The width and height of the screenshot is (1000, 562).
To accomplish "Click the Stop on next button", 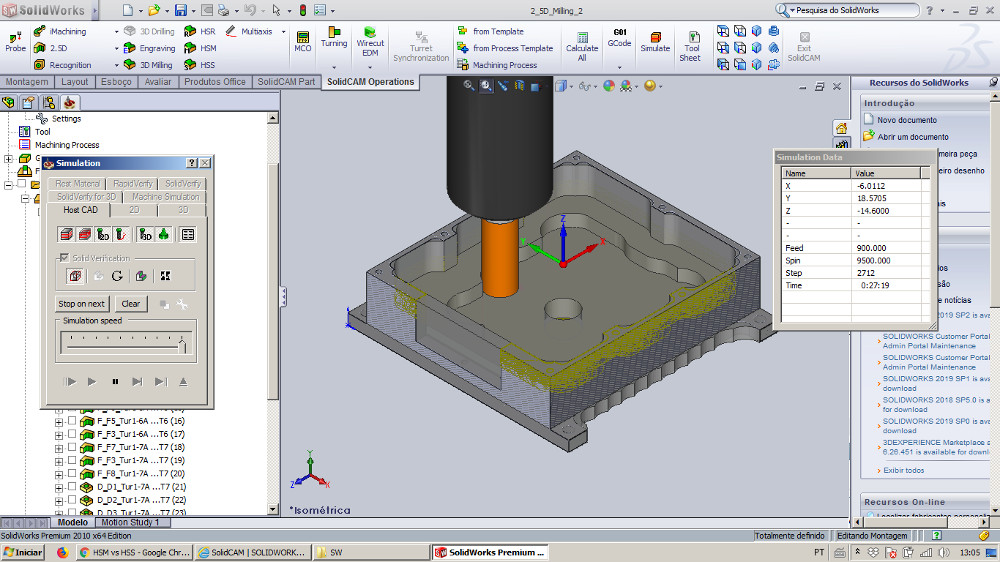I will point(82,304).
